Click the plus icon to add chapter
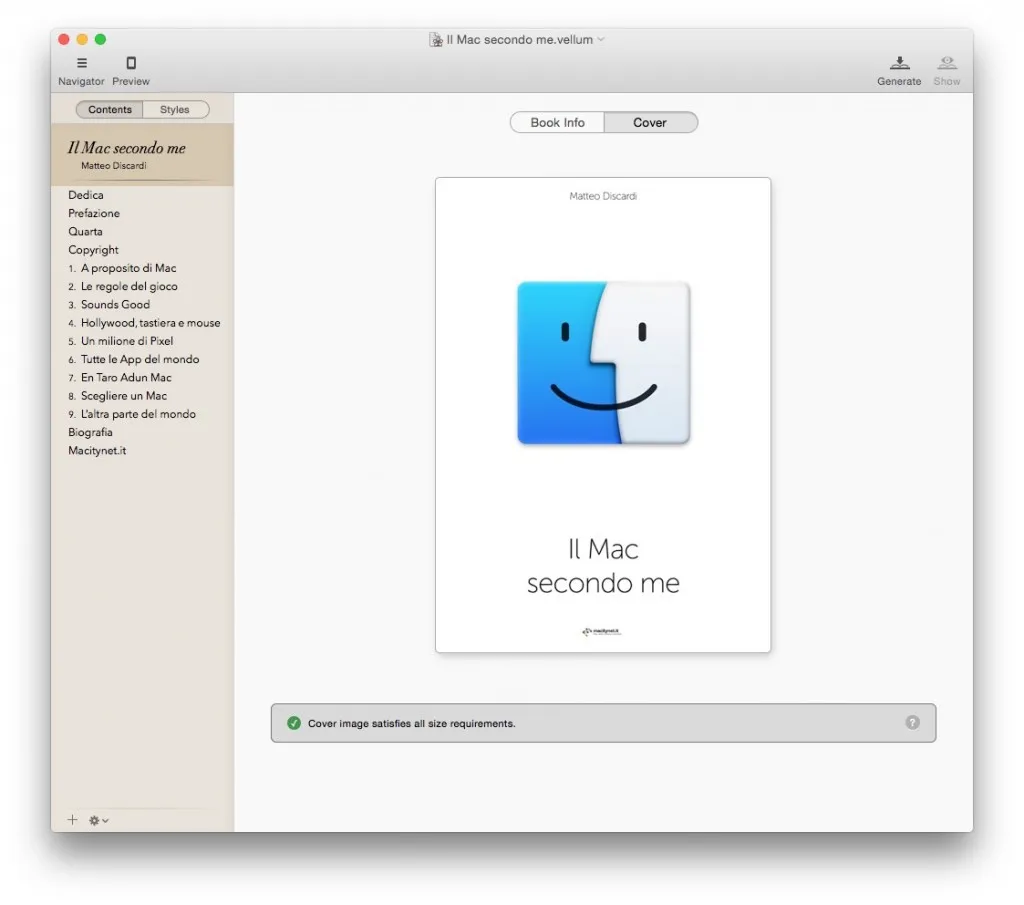 (x=72, y=820)
